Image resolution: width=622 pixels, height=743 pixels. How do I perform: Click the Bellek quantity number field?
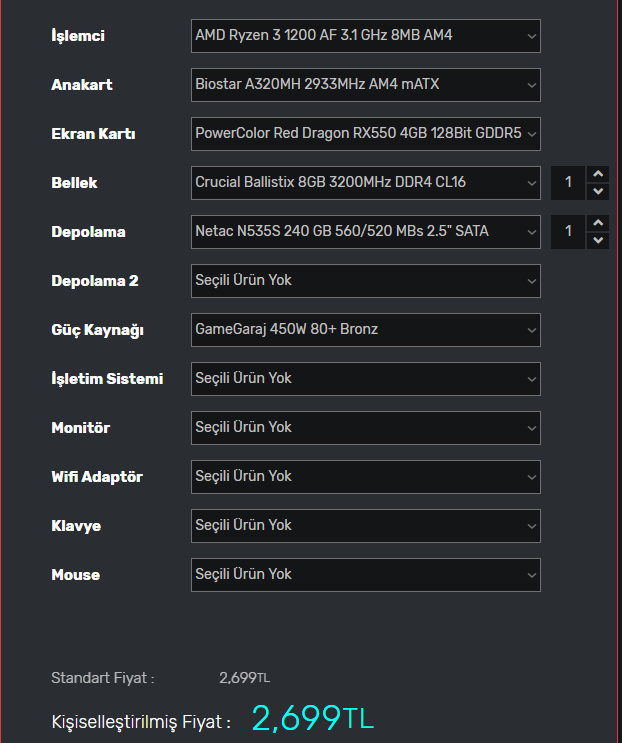pos(569,183)
